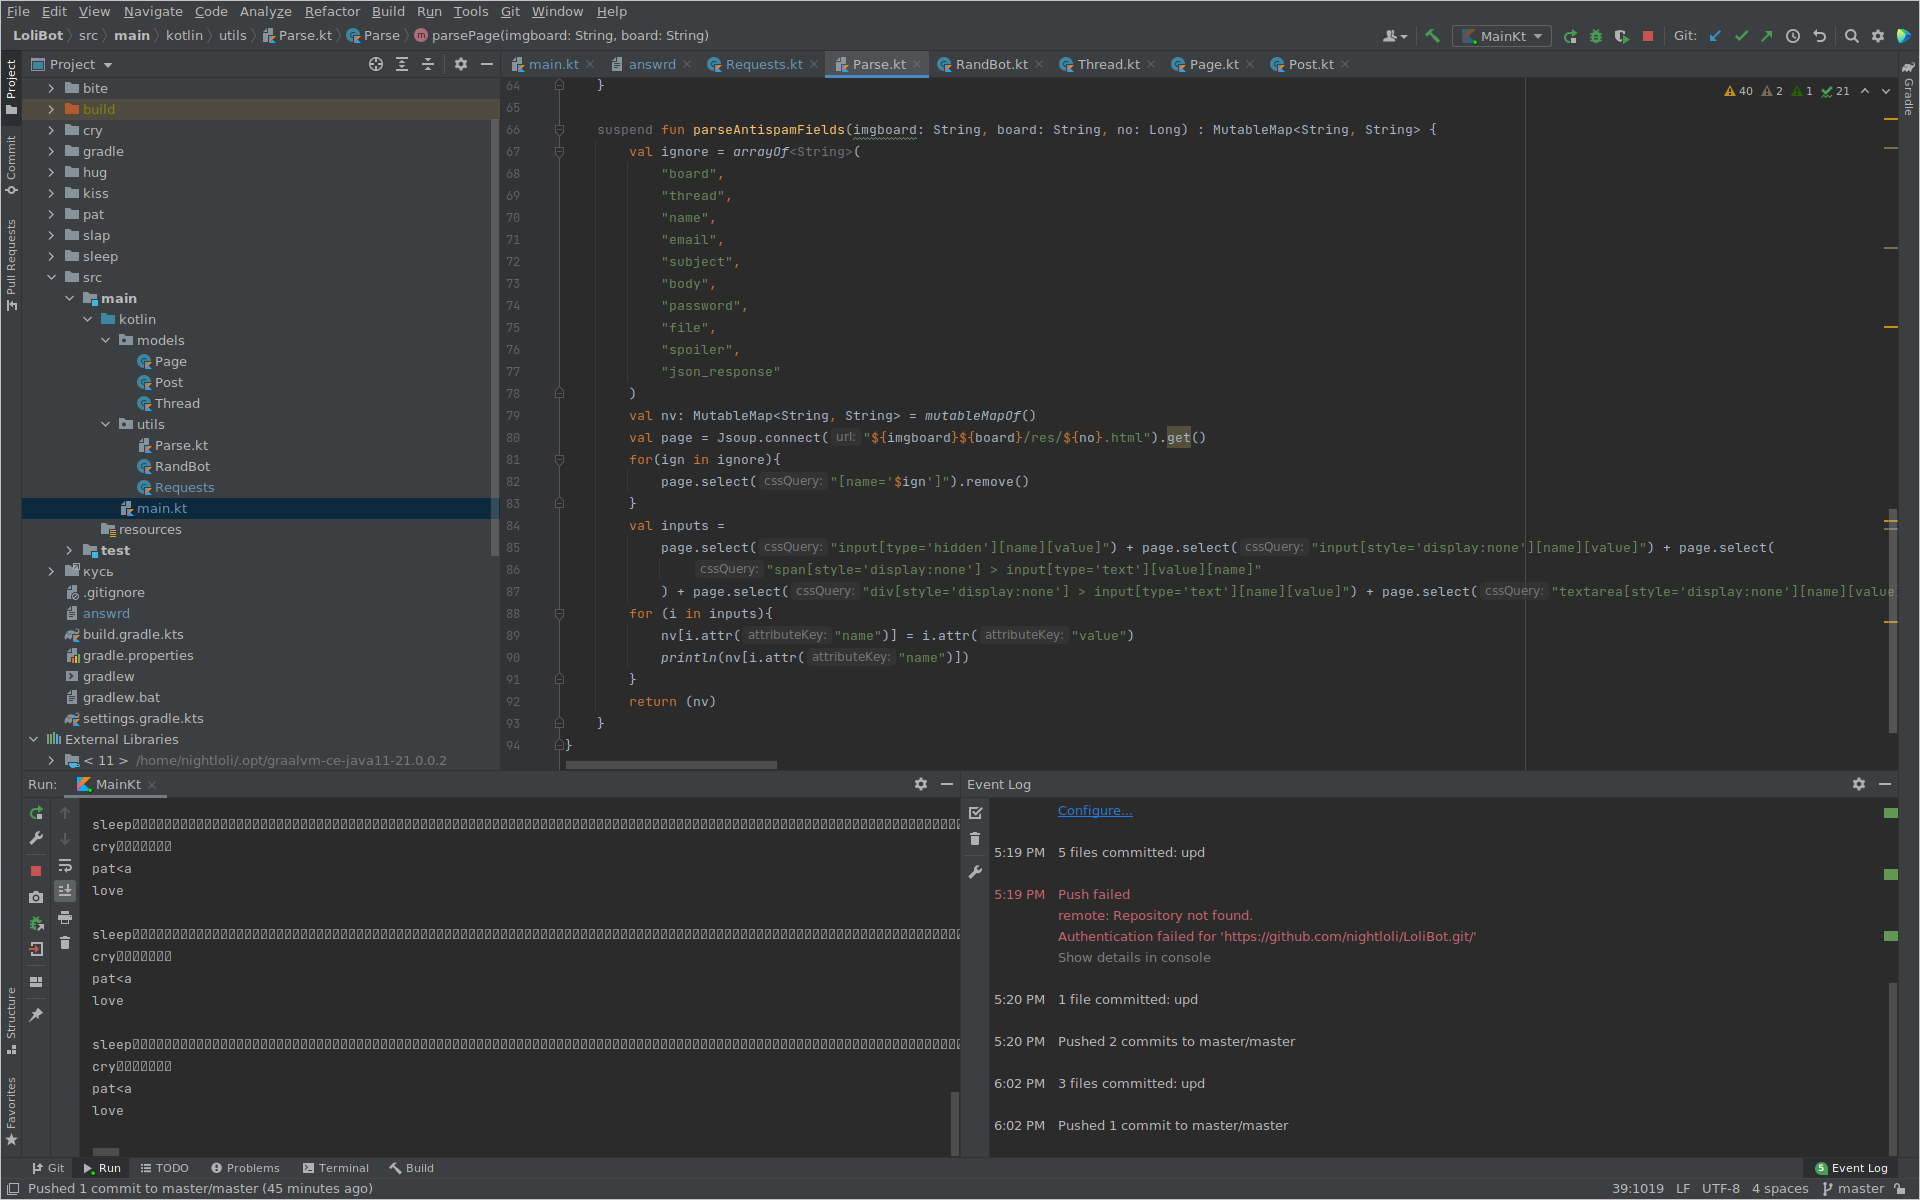Image resolution: width=1920 pixels, height=1200 pixels.
Task: Click the Debug bug icon in toolbar
Action: [x=1596, y=36]
